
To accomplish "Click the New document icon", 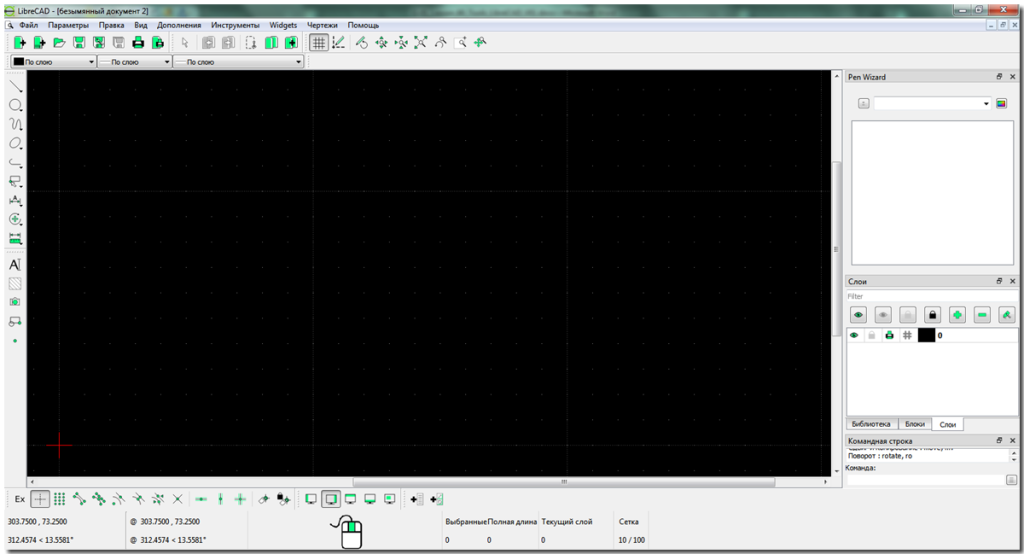I will tap(19, 43).
